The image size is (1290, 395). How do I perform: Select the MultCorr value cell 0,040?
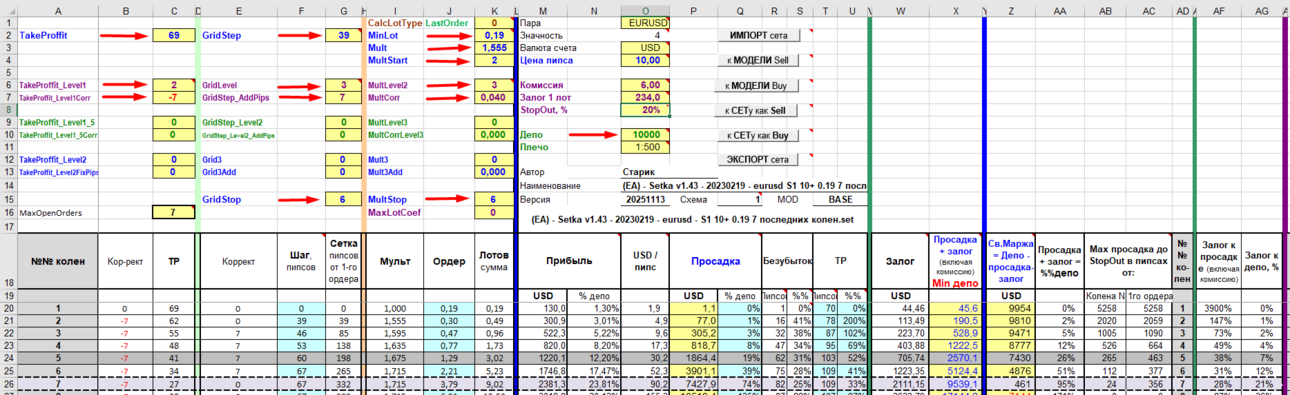[494, 98]
